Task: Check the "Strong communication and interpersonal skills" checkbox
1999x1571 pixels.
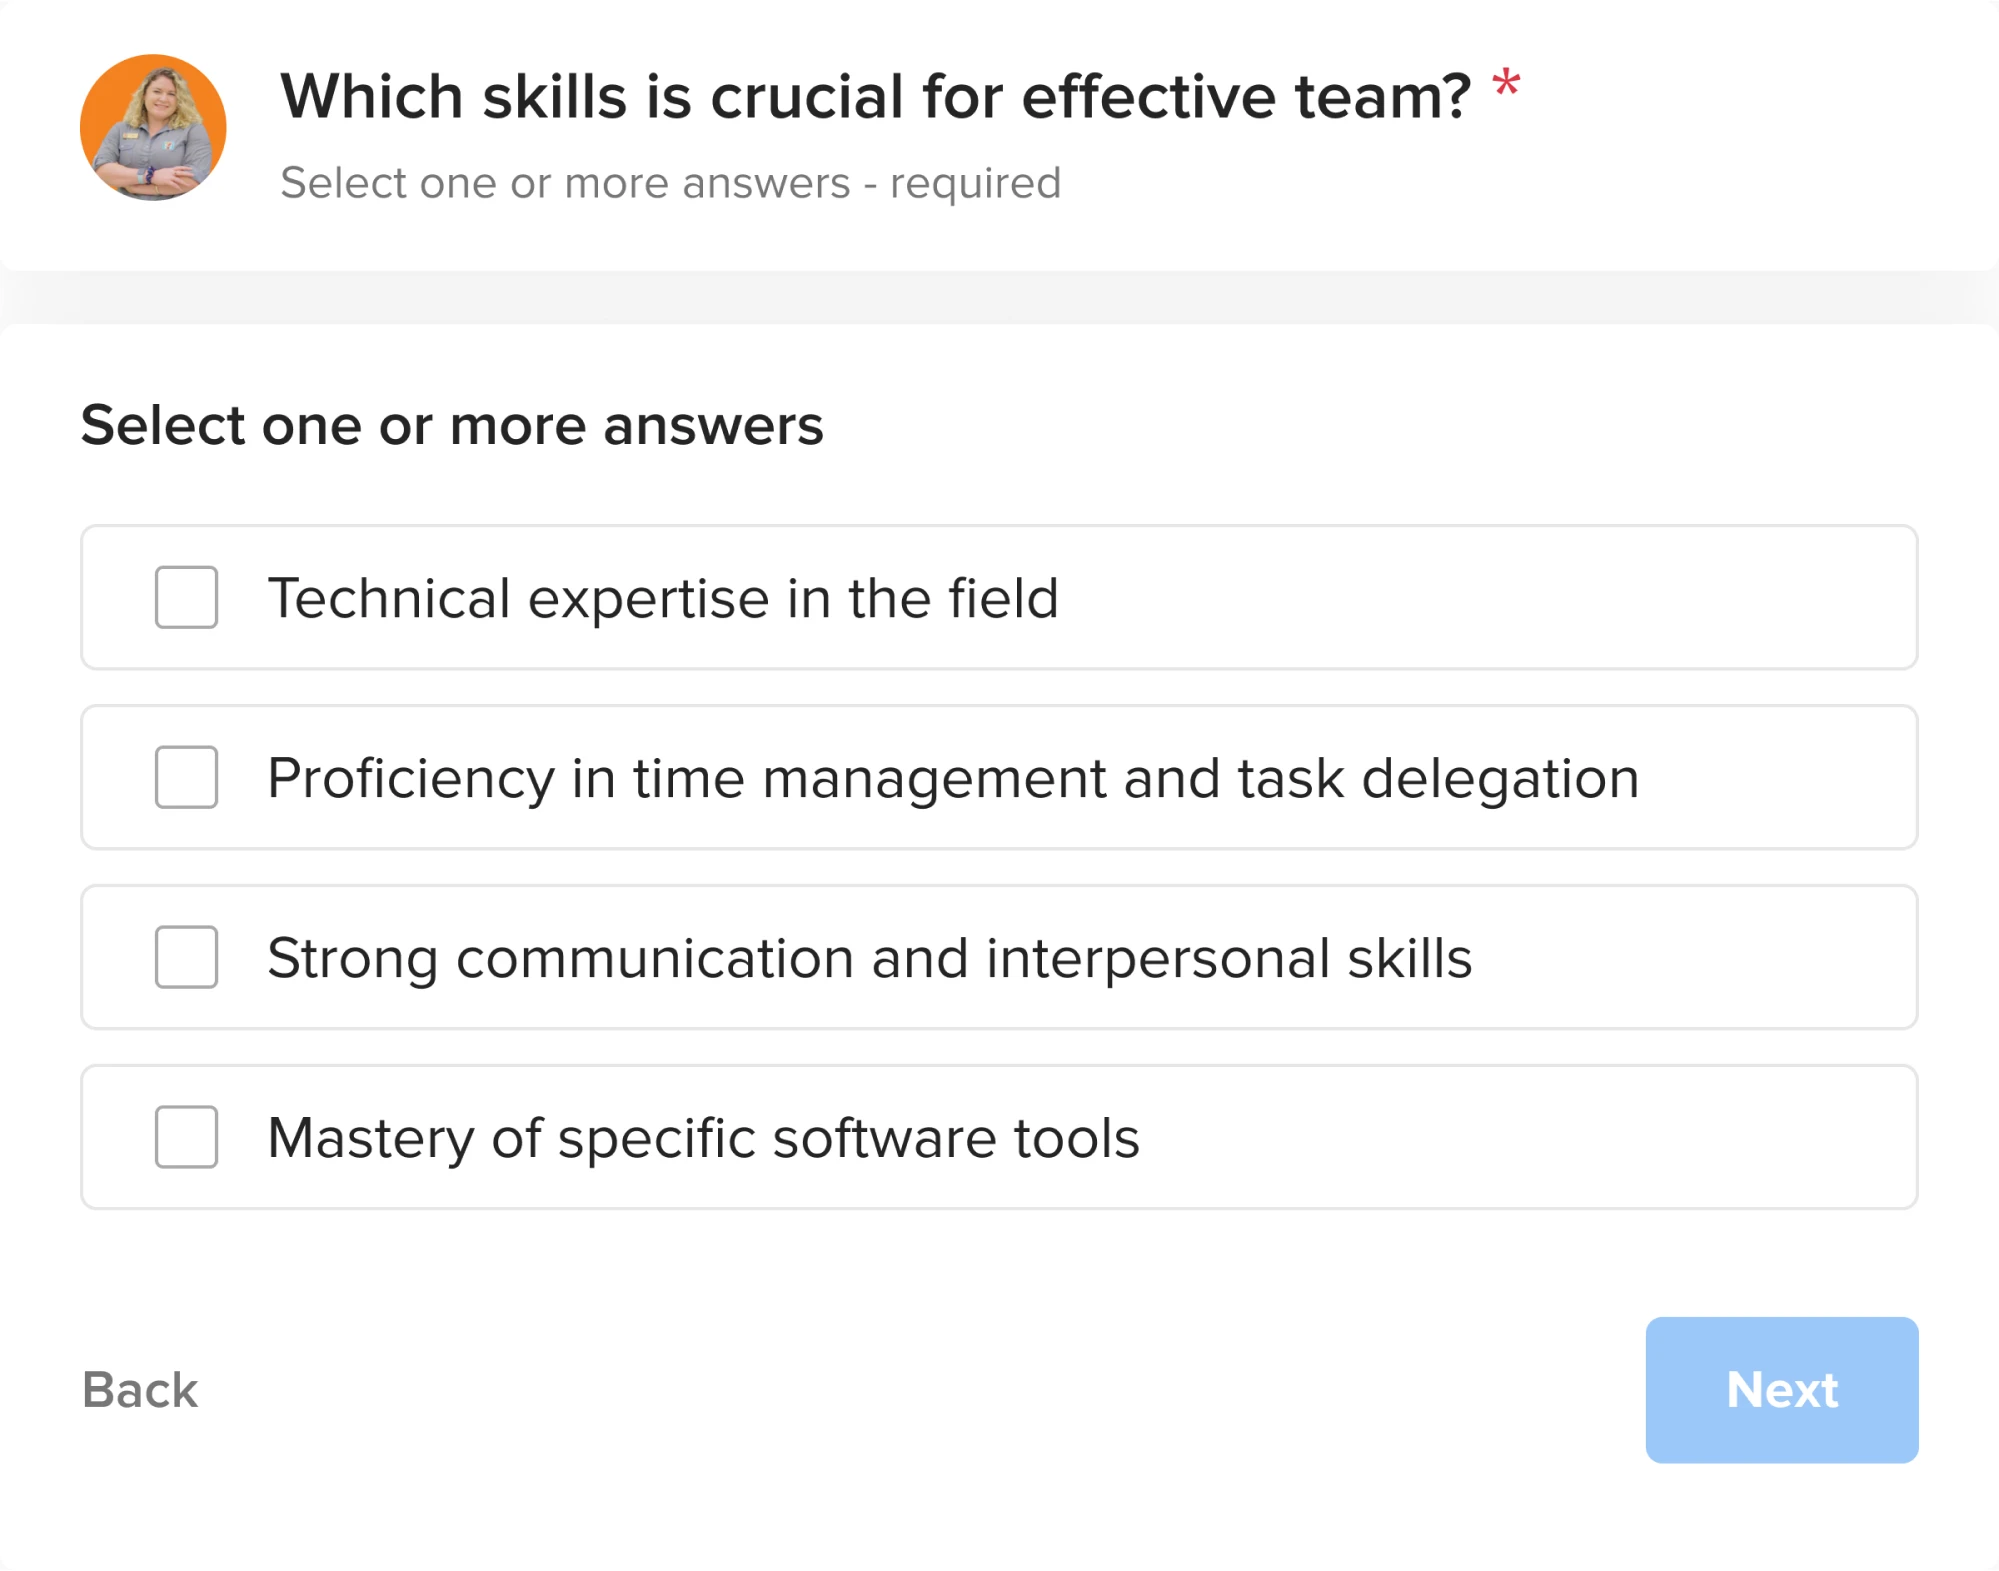Action: click(x=185, y=957)
